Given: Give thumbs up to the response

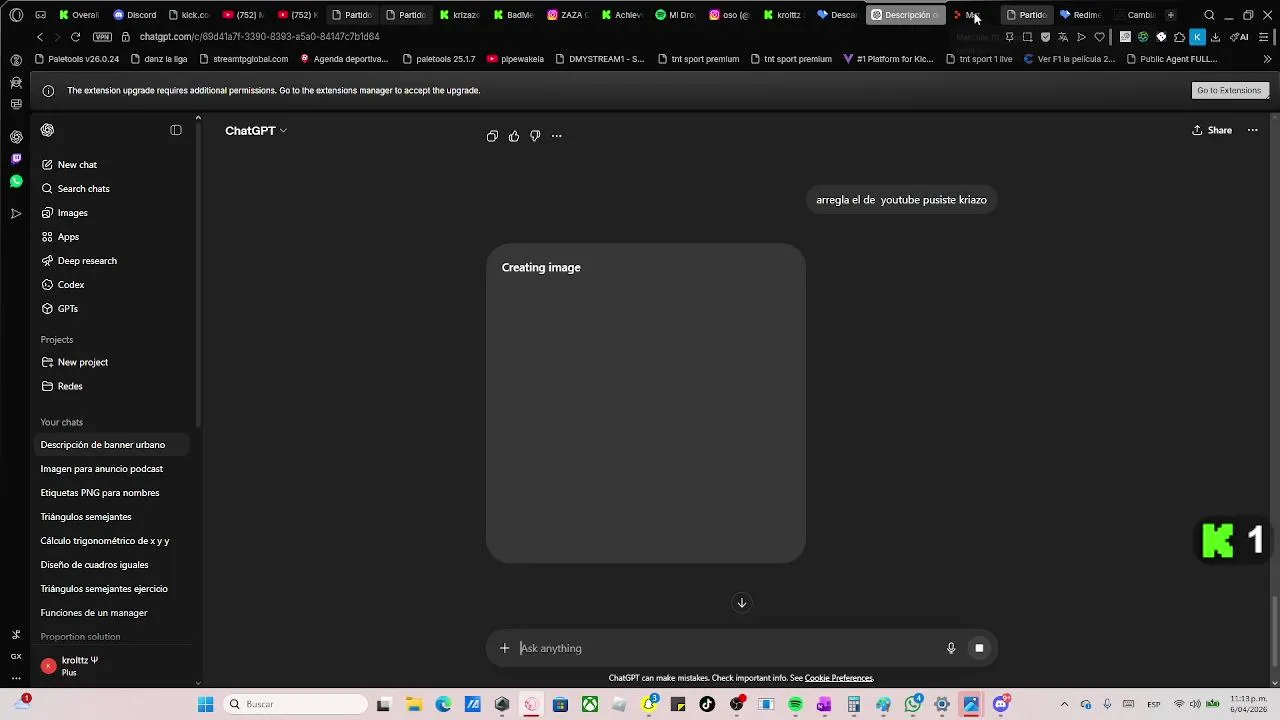Looking at the screenshot, I should pos(514,136).
